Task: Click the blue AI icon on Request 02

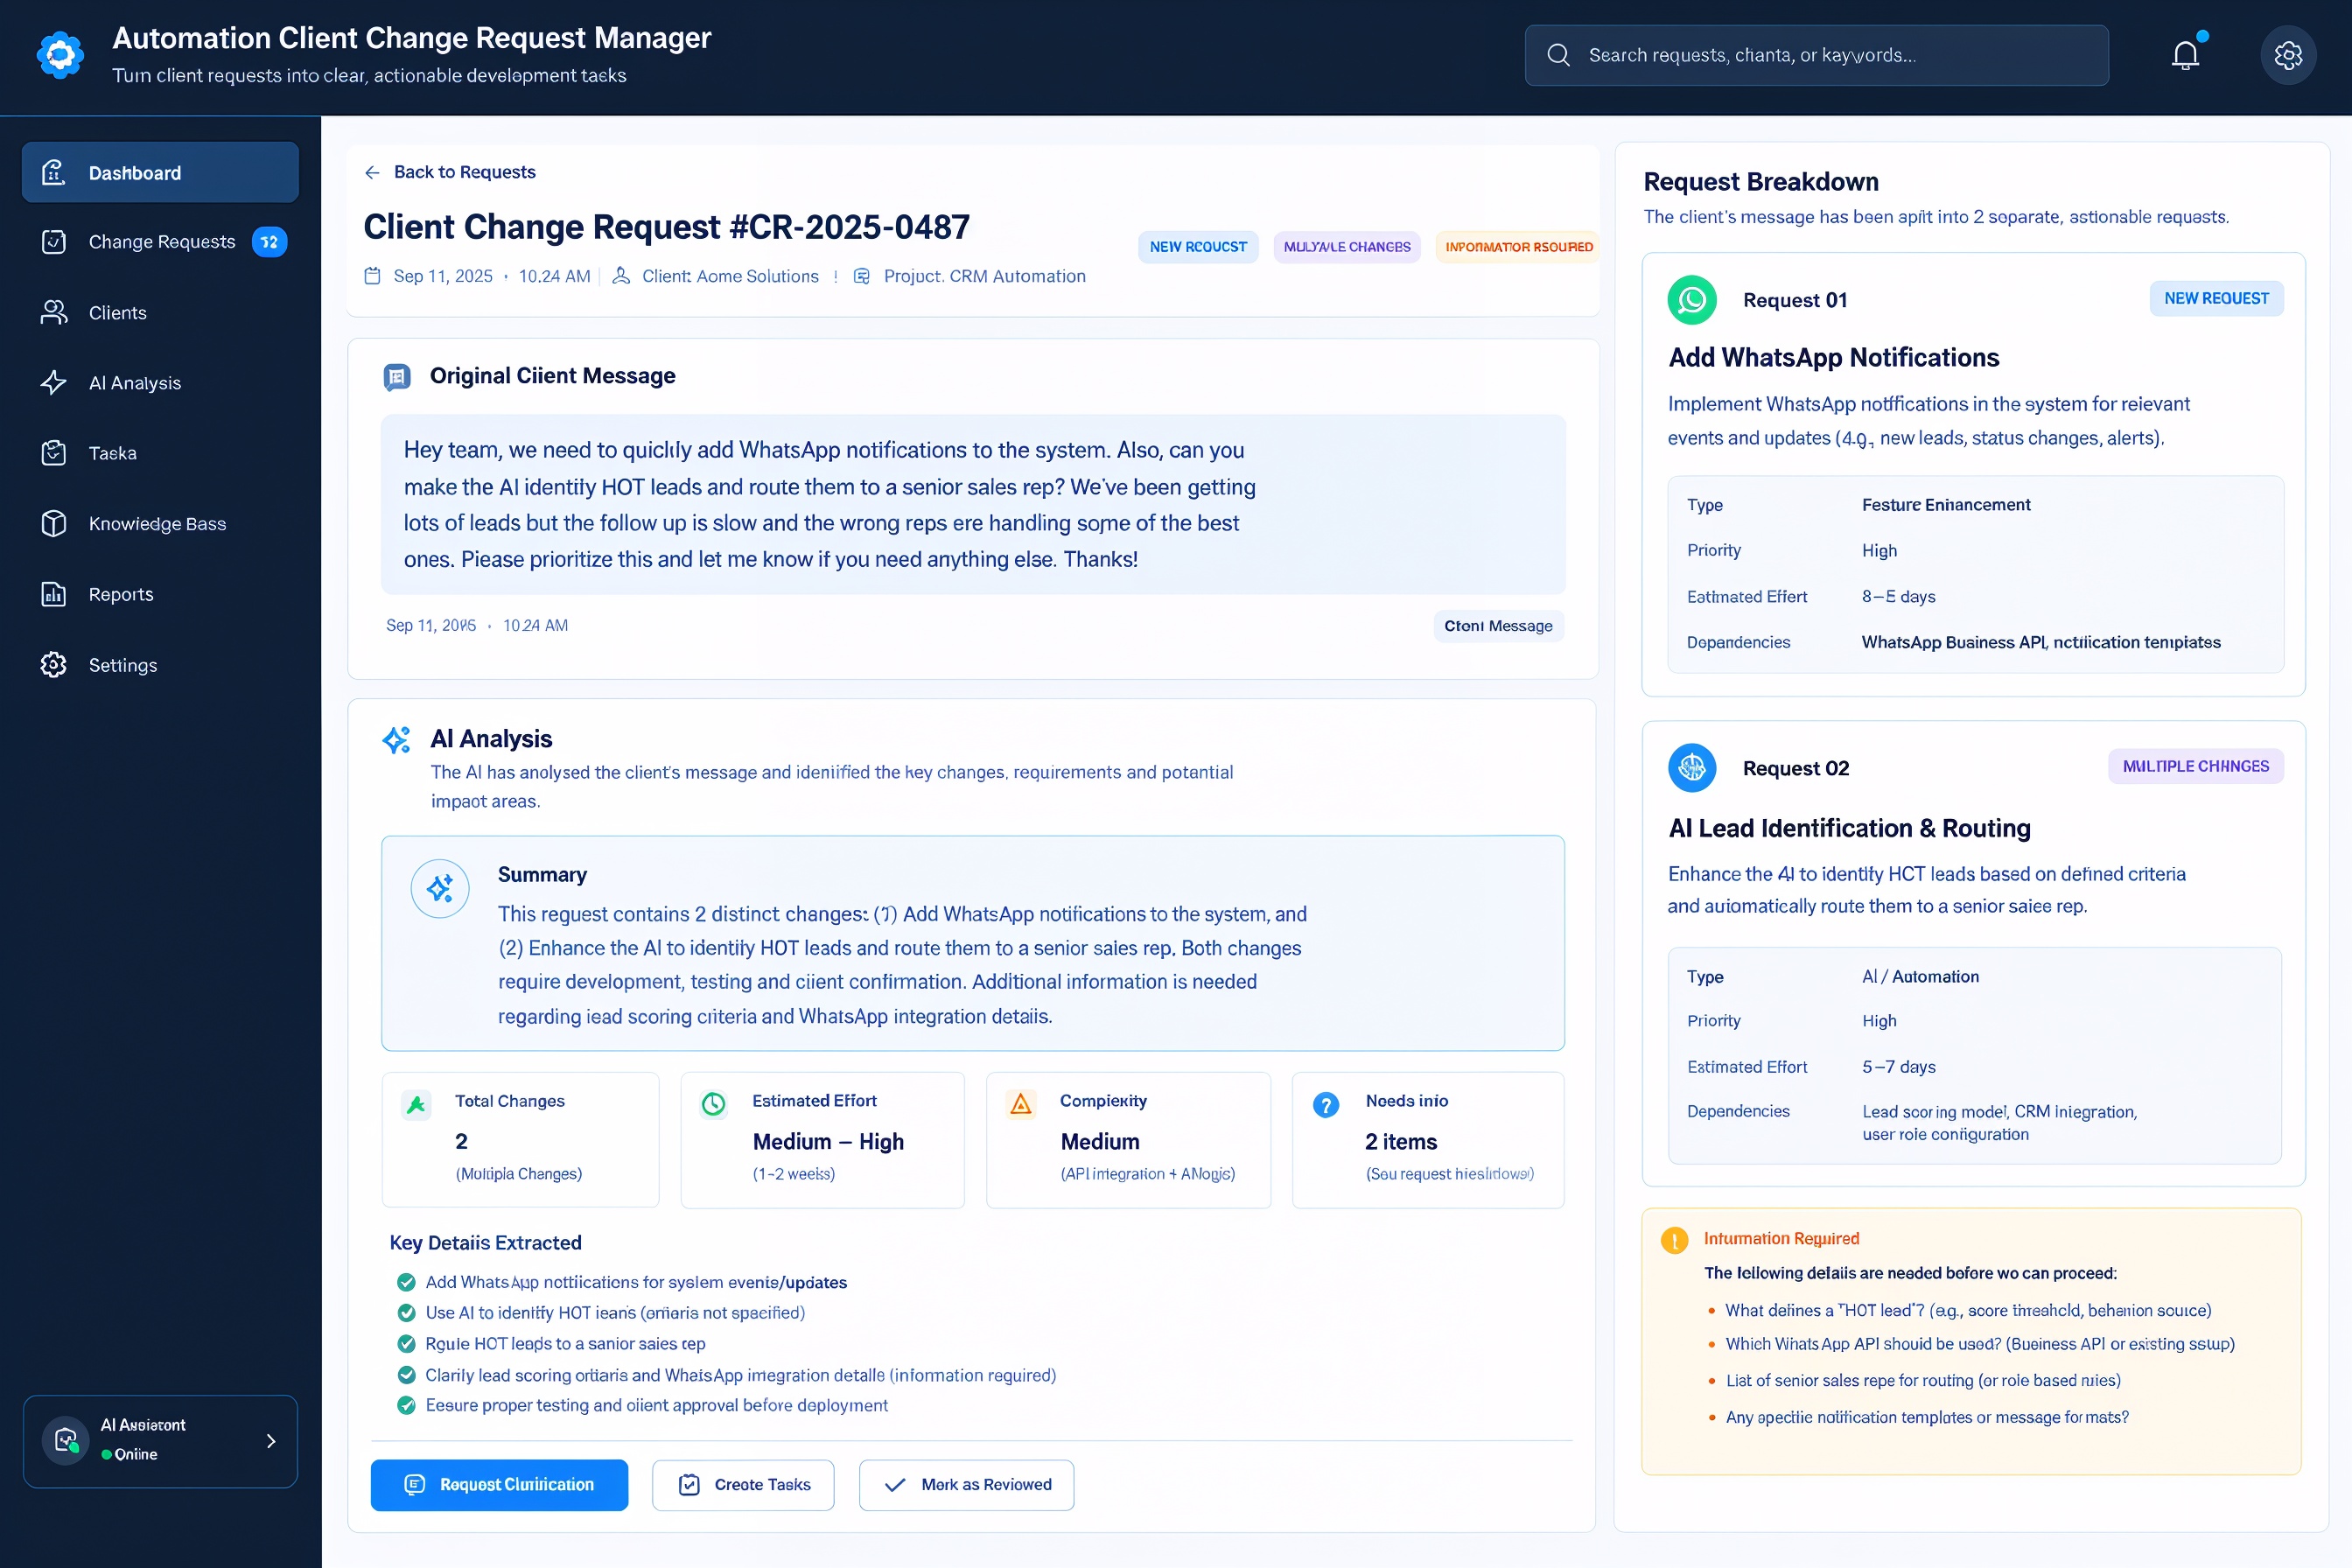Action: 1692,768
